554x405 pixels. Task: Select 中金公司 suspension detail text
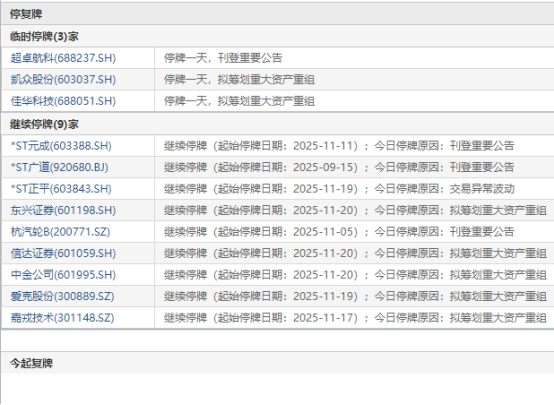tap(355, 275)
